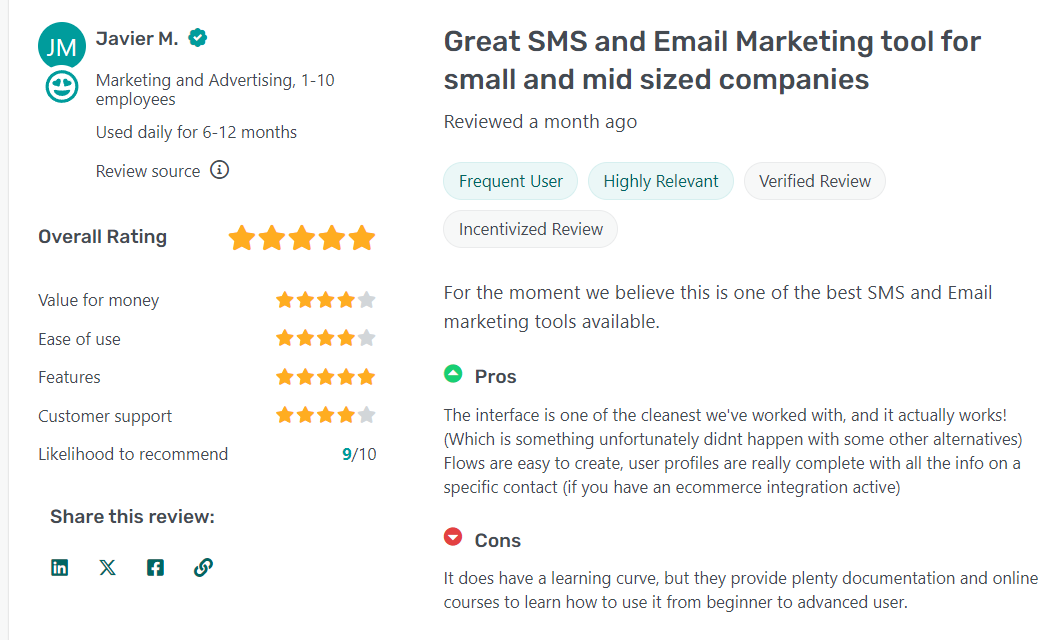Copy the review share link

203,567
